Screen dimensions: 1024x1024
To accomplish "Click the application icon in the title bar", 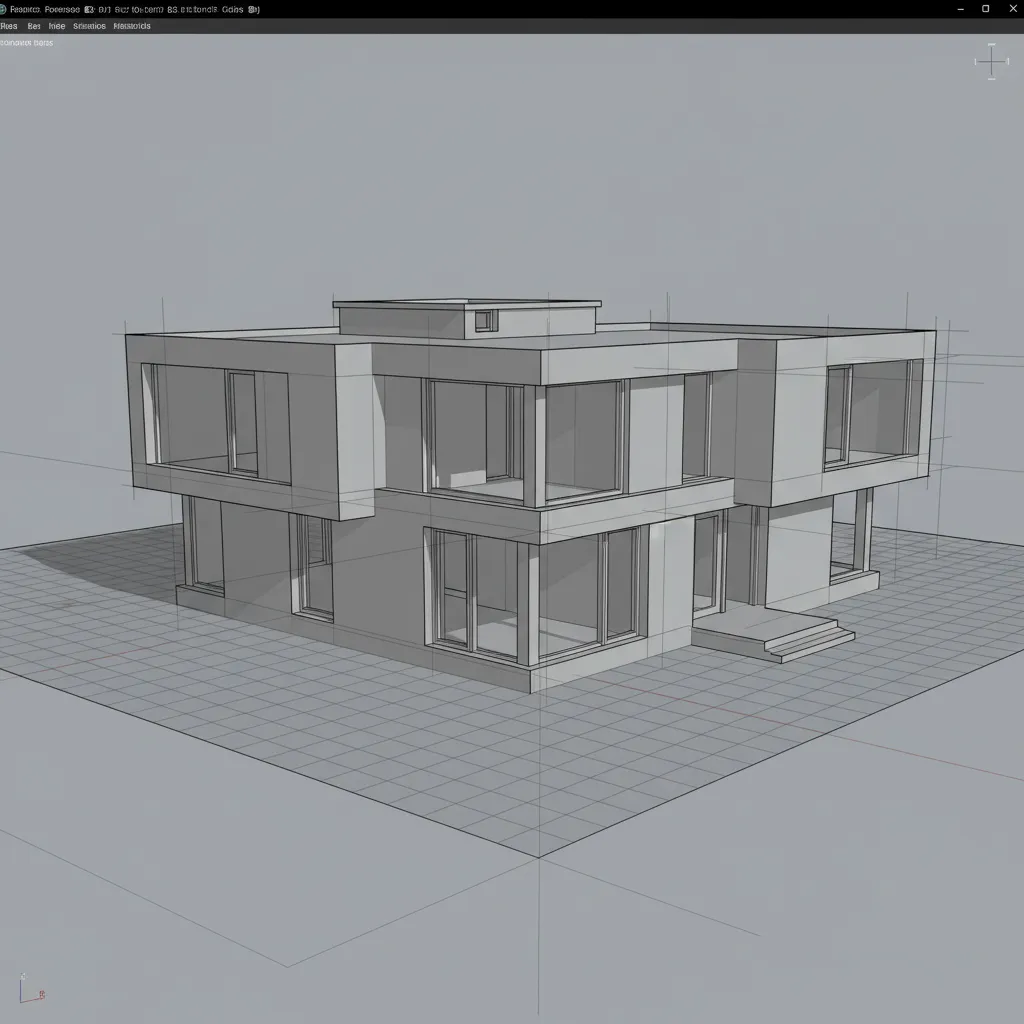I will coord(3,9).
